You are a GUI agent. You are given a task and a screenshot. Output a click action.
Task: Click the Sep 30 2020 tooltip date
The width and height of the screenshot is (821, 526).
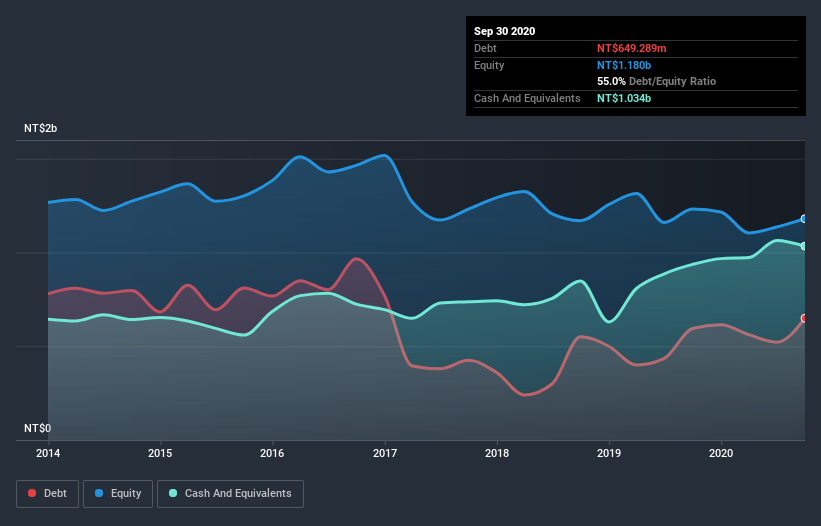(504, 31)
